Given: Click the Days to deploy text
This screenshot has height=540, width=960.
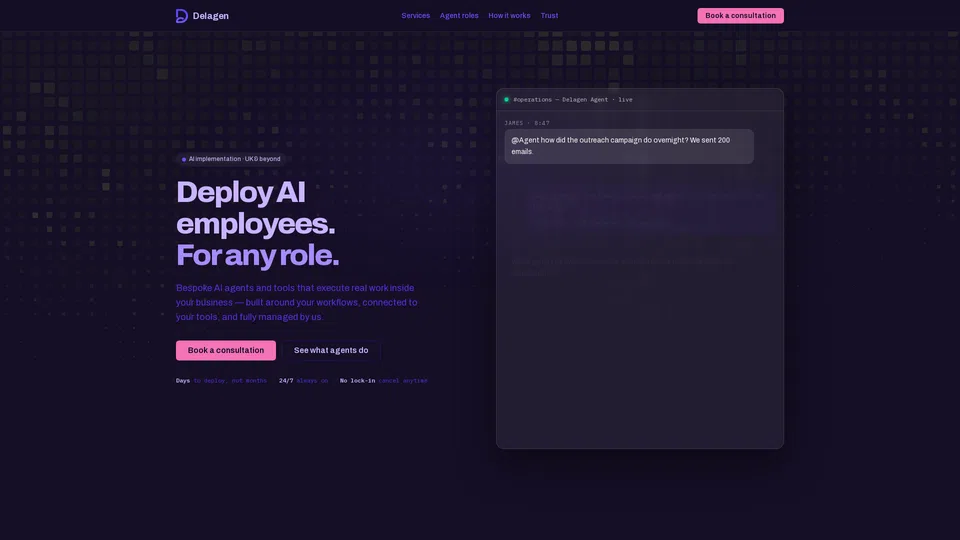Looking at the screenshot, I should (221, 381).
